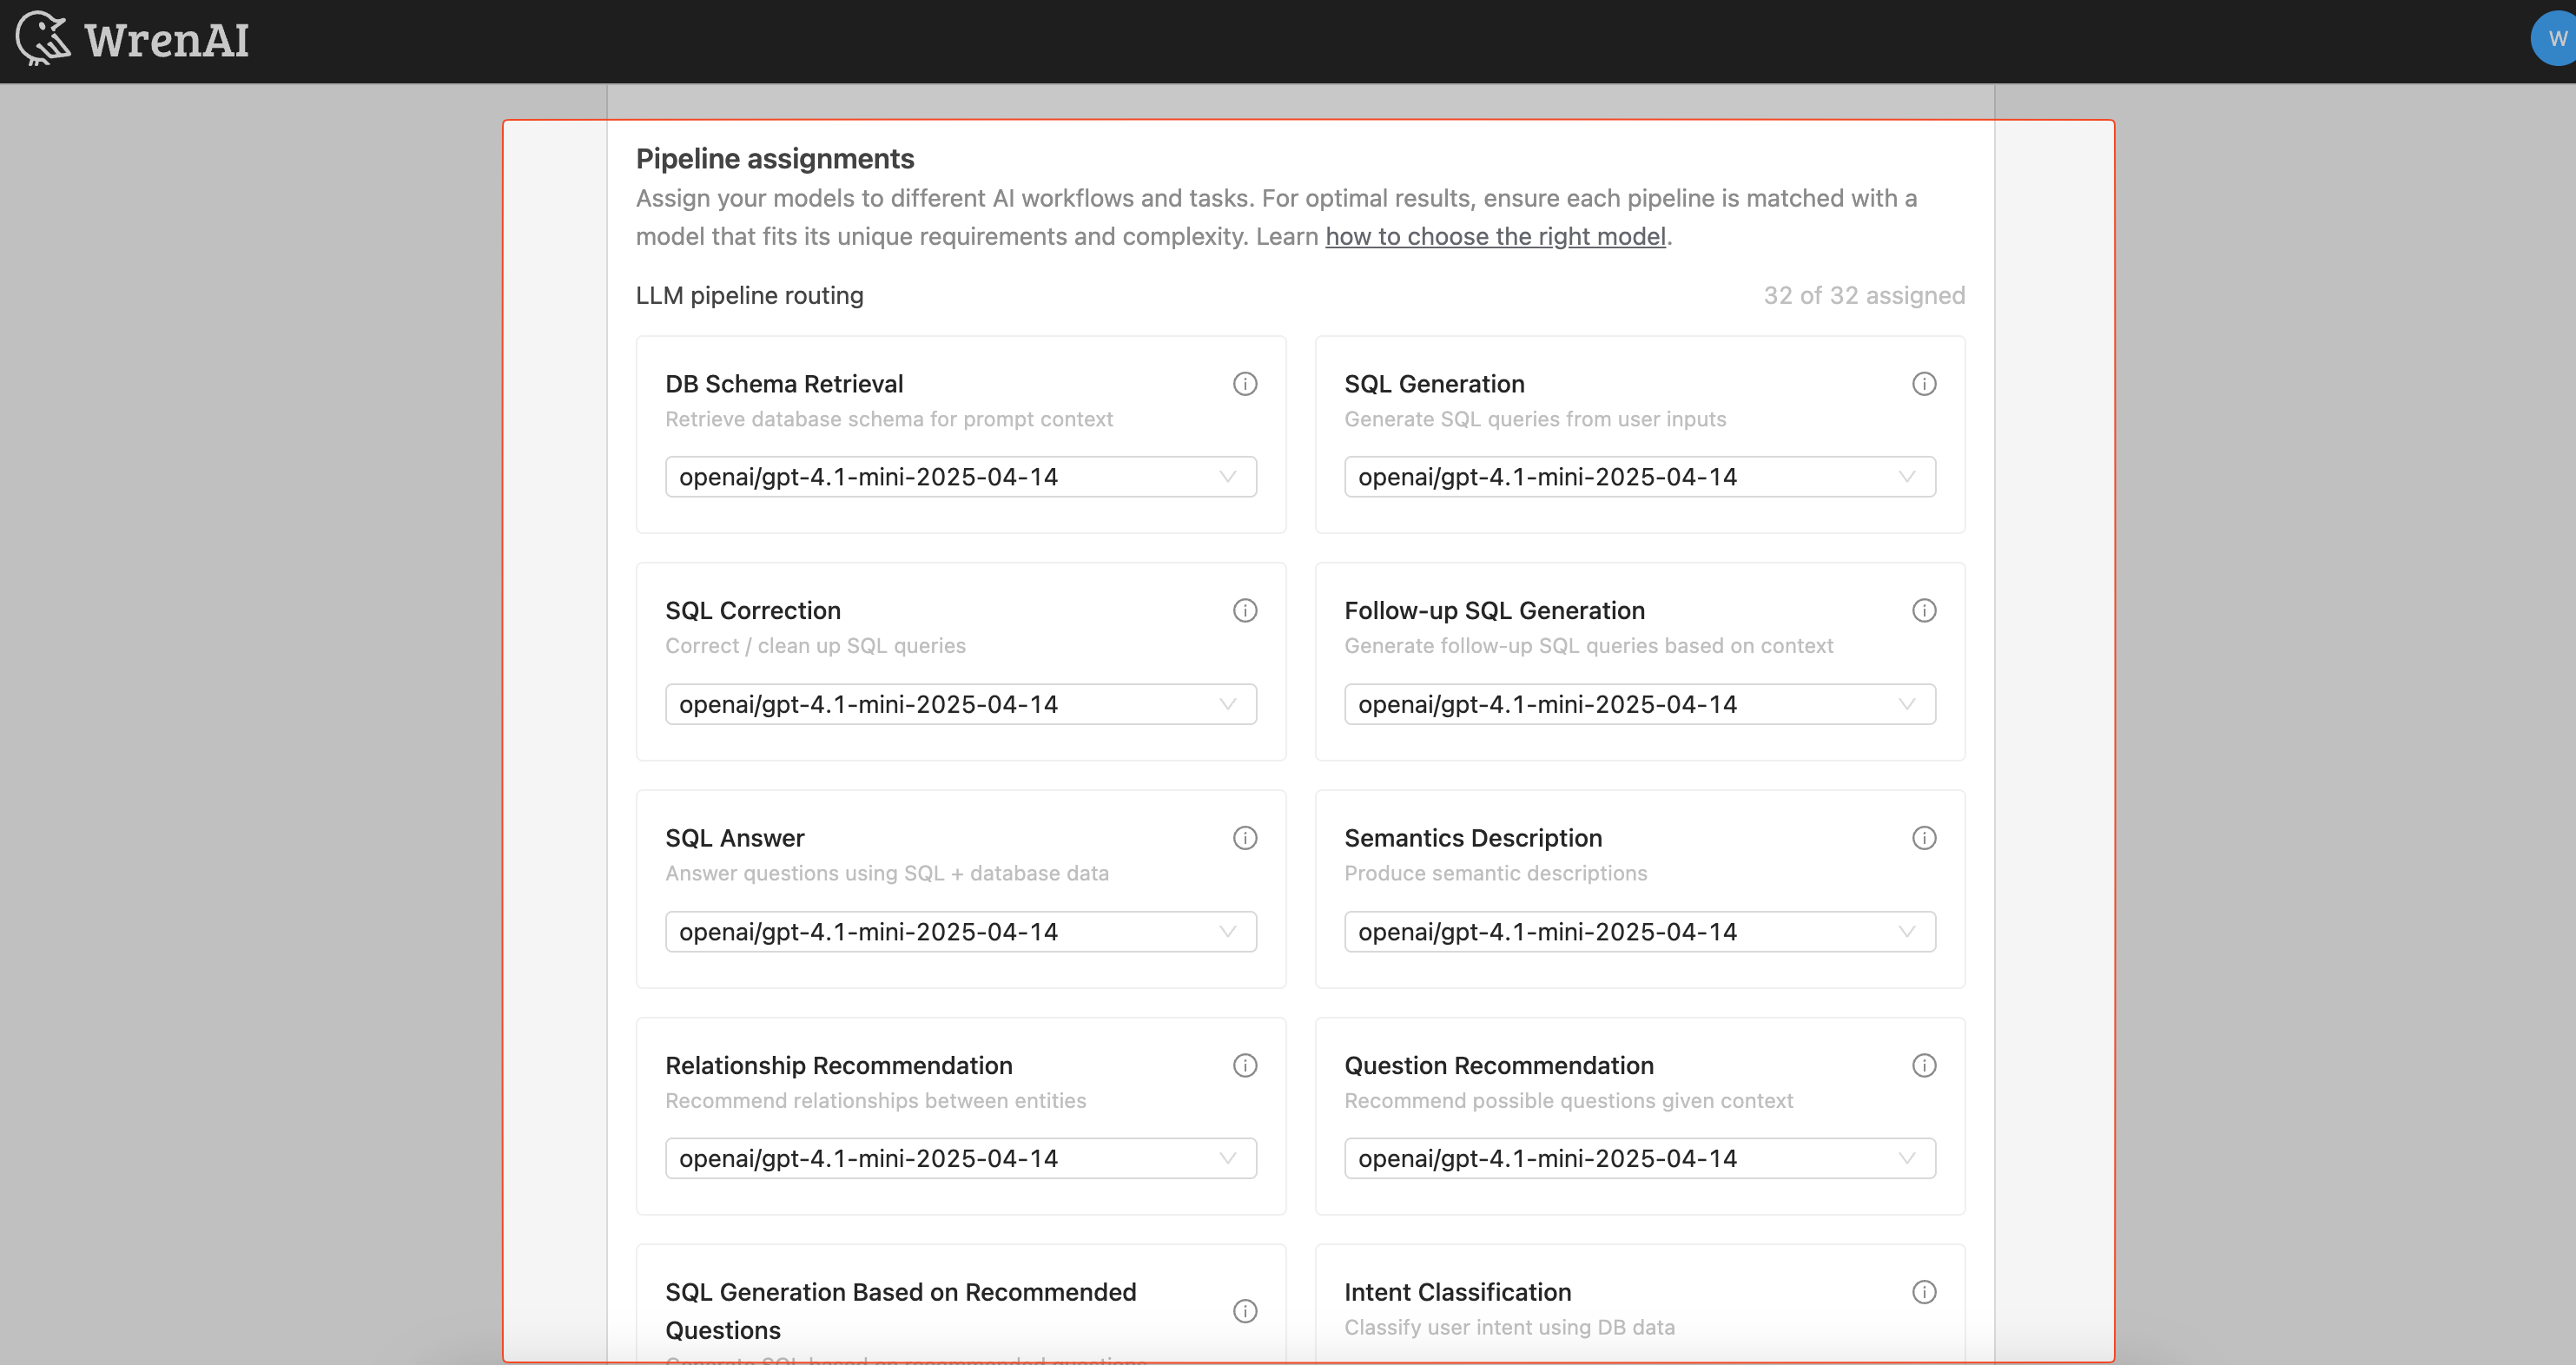The width and height of the screenshot is (2576, 1365).
Task: Click the Relationship Recommendation info icon
Action: [x=1245, y=1065]
